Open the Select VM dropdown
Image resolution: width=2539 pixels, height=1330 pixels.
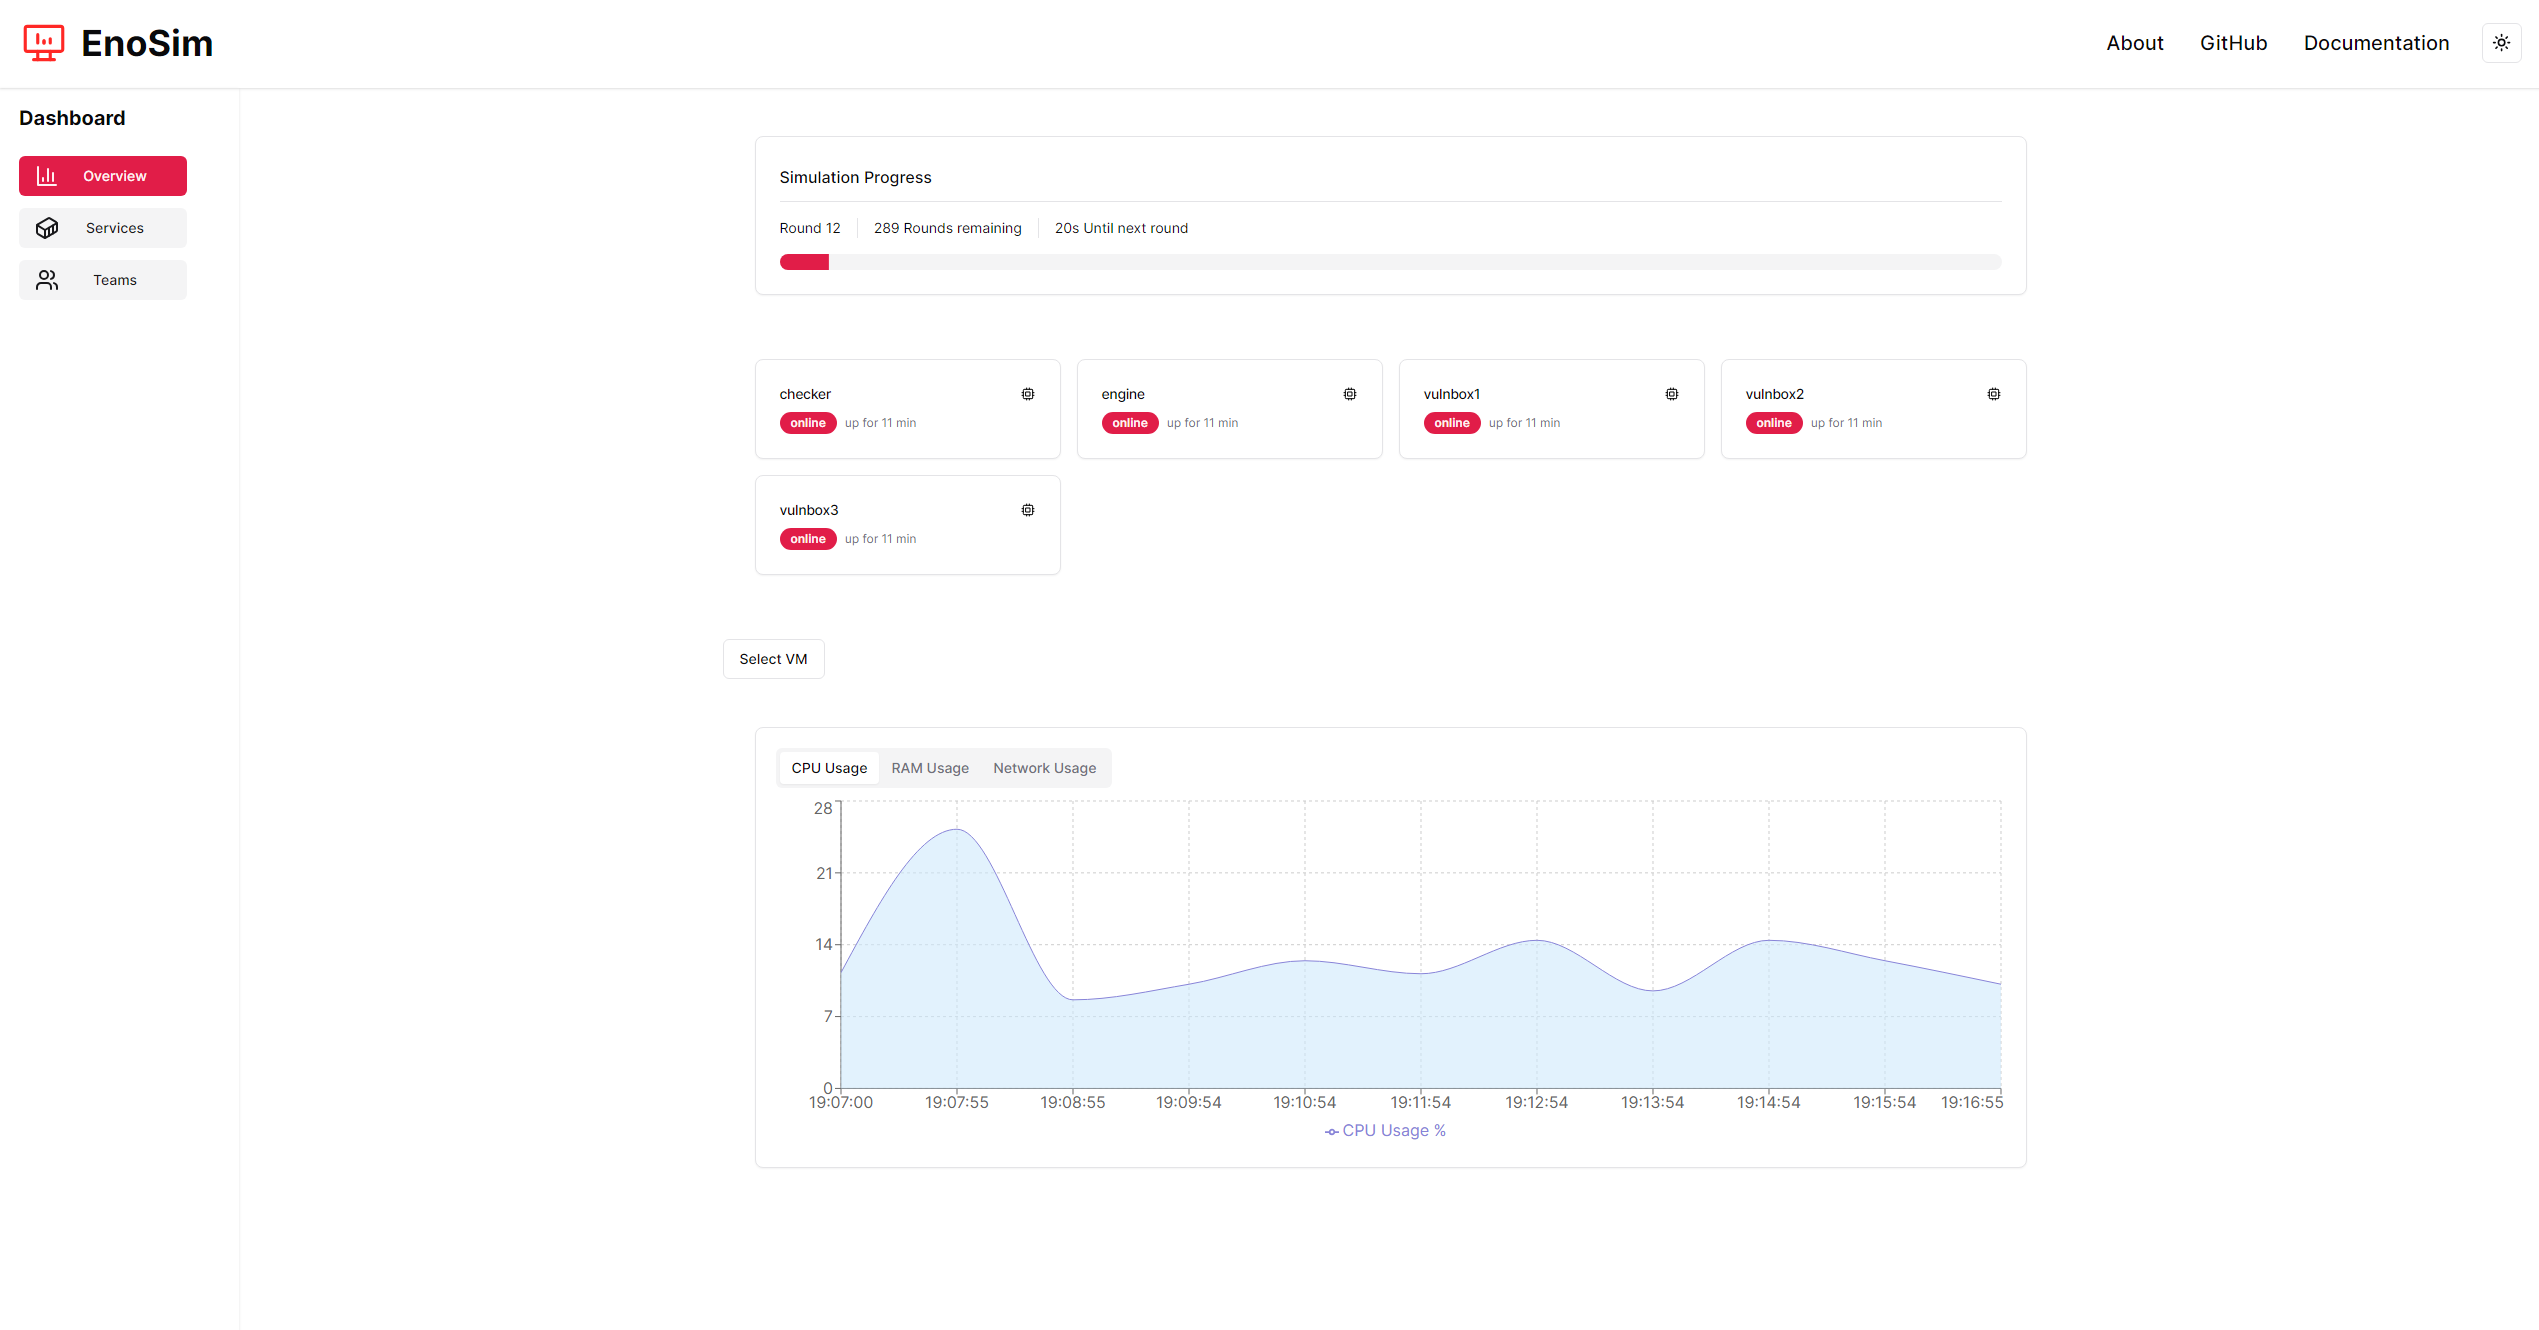pyautogui.click(x=774, y=658)
